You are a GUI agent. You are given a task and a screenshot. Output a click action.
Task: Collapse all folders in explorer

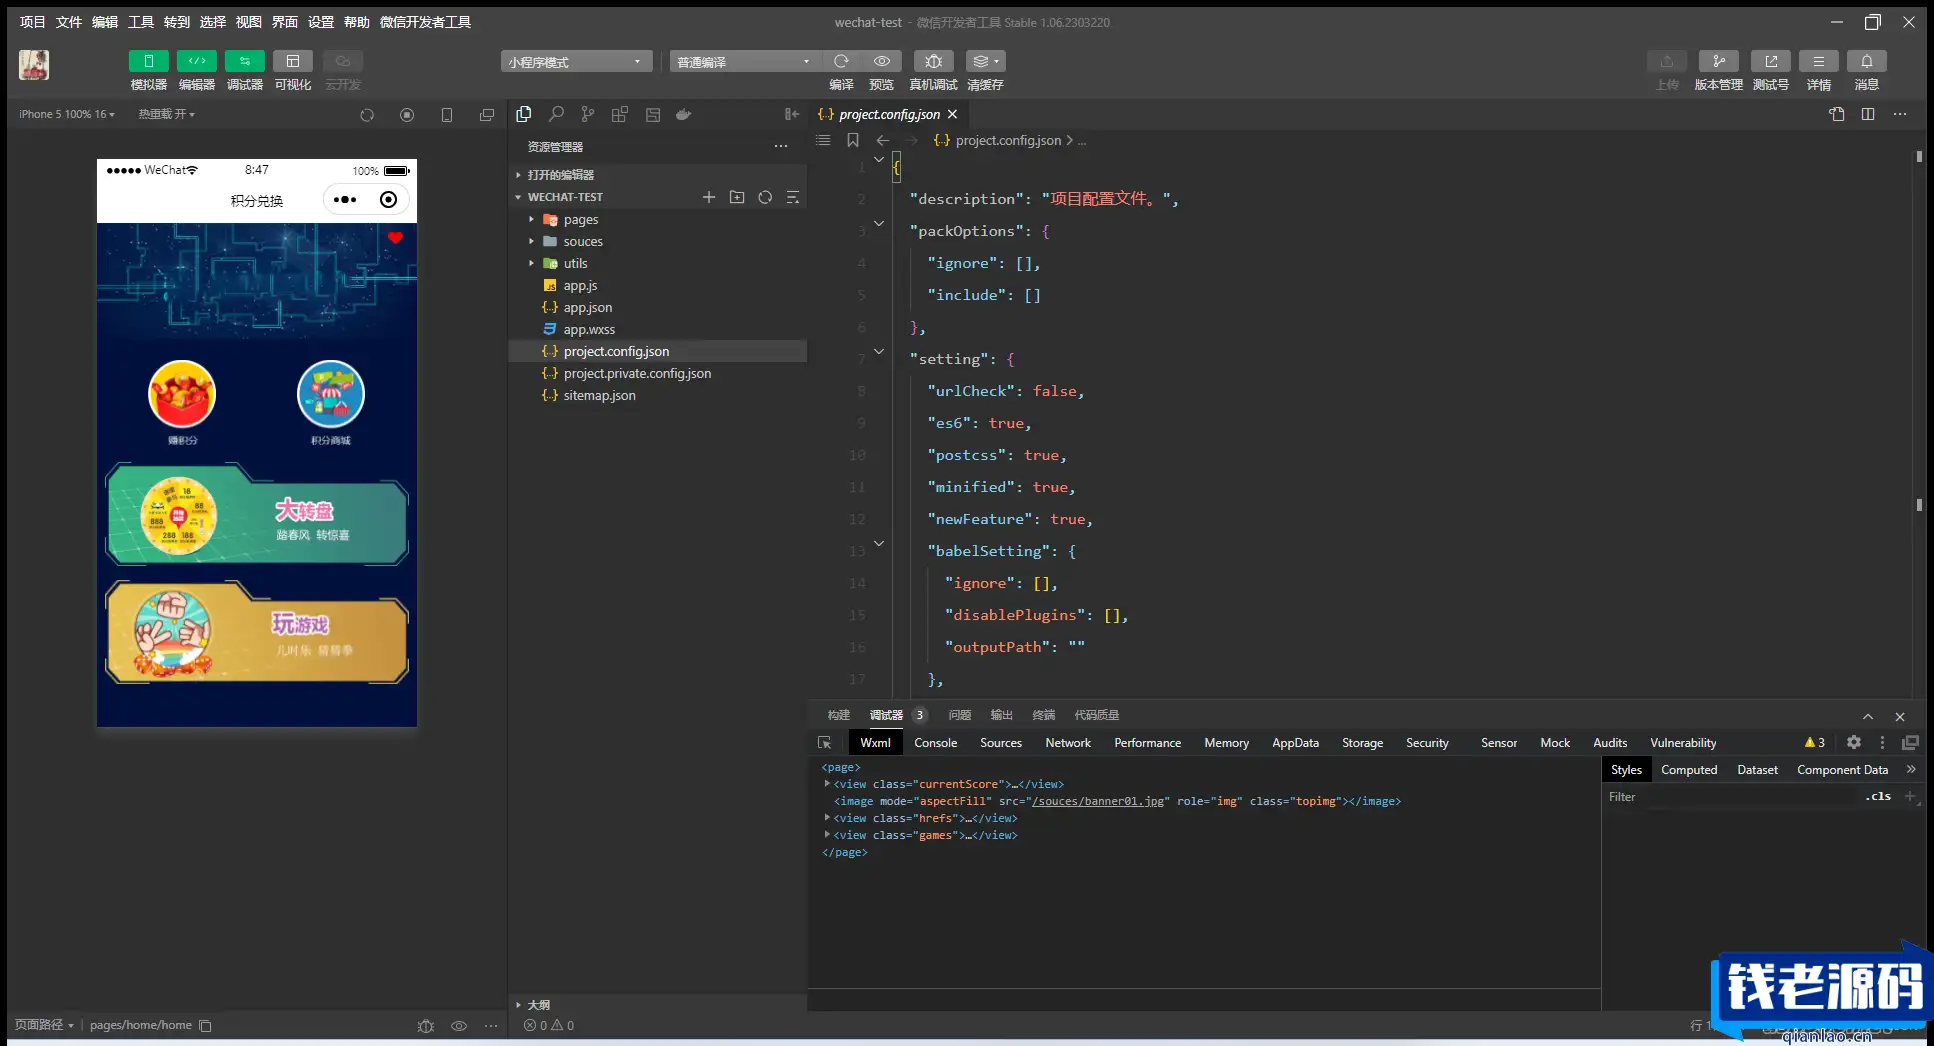pyautogui.click(x=793, y=197)
